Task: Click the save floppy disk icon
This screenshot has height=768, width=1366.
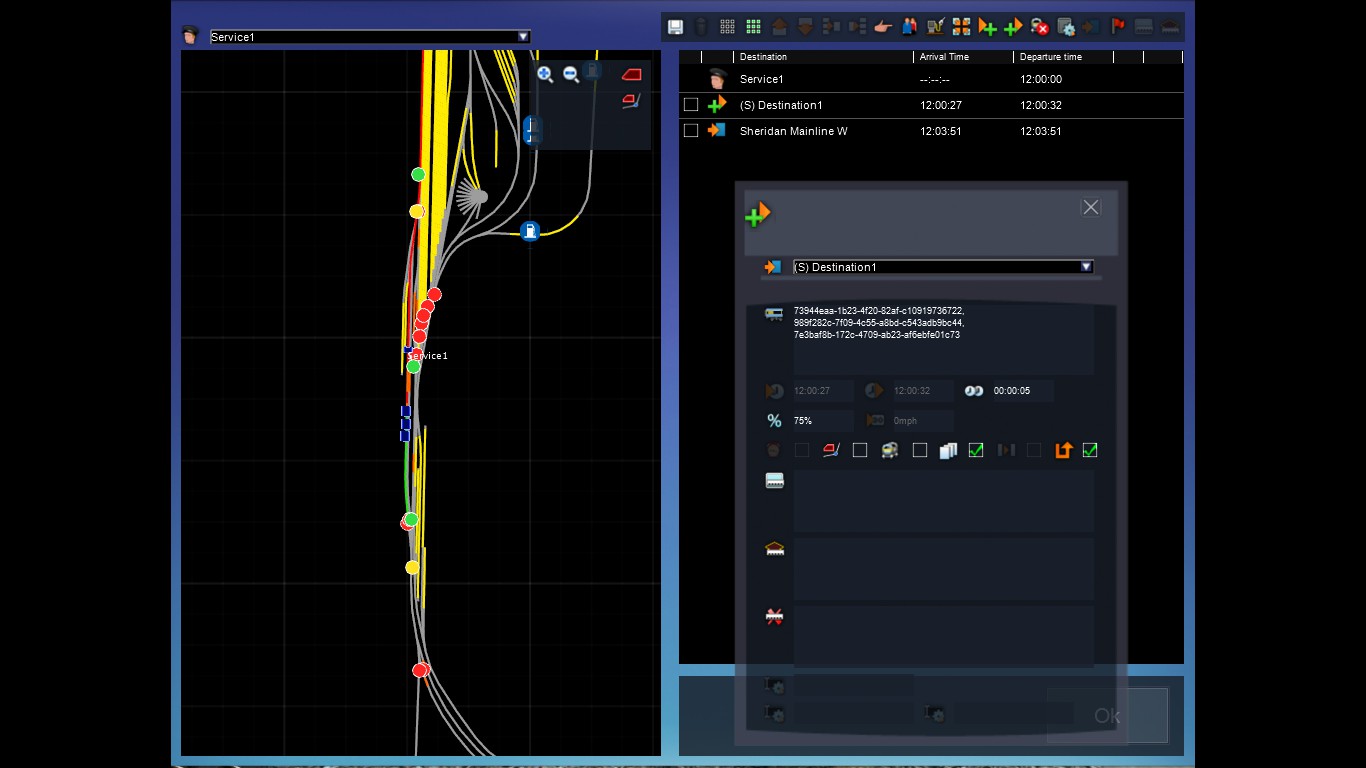Action: pos(675,27)
